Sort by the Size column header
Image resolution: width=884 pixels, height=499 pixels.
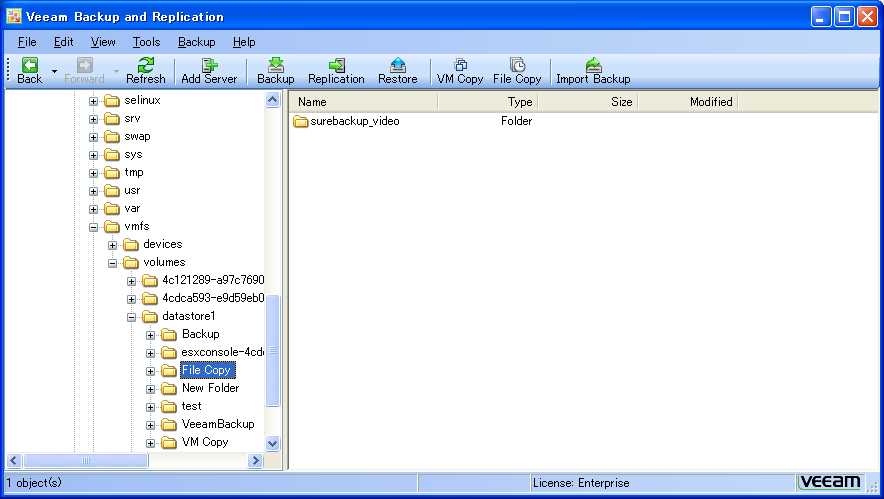[588, 102]
